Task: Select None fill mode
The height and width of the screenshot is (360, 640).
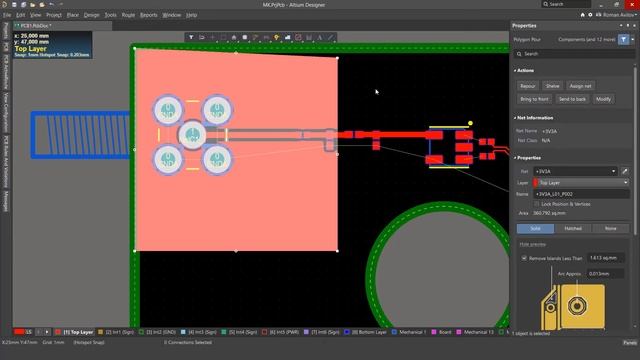Action: click(610, 228)
